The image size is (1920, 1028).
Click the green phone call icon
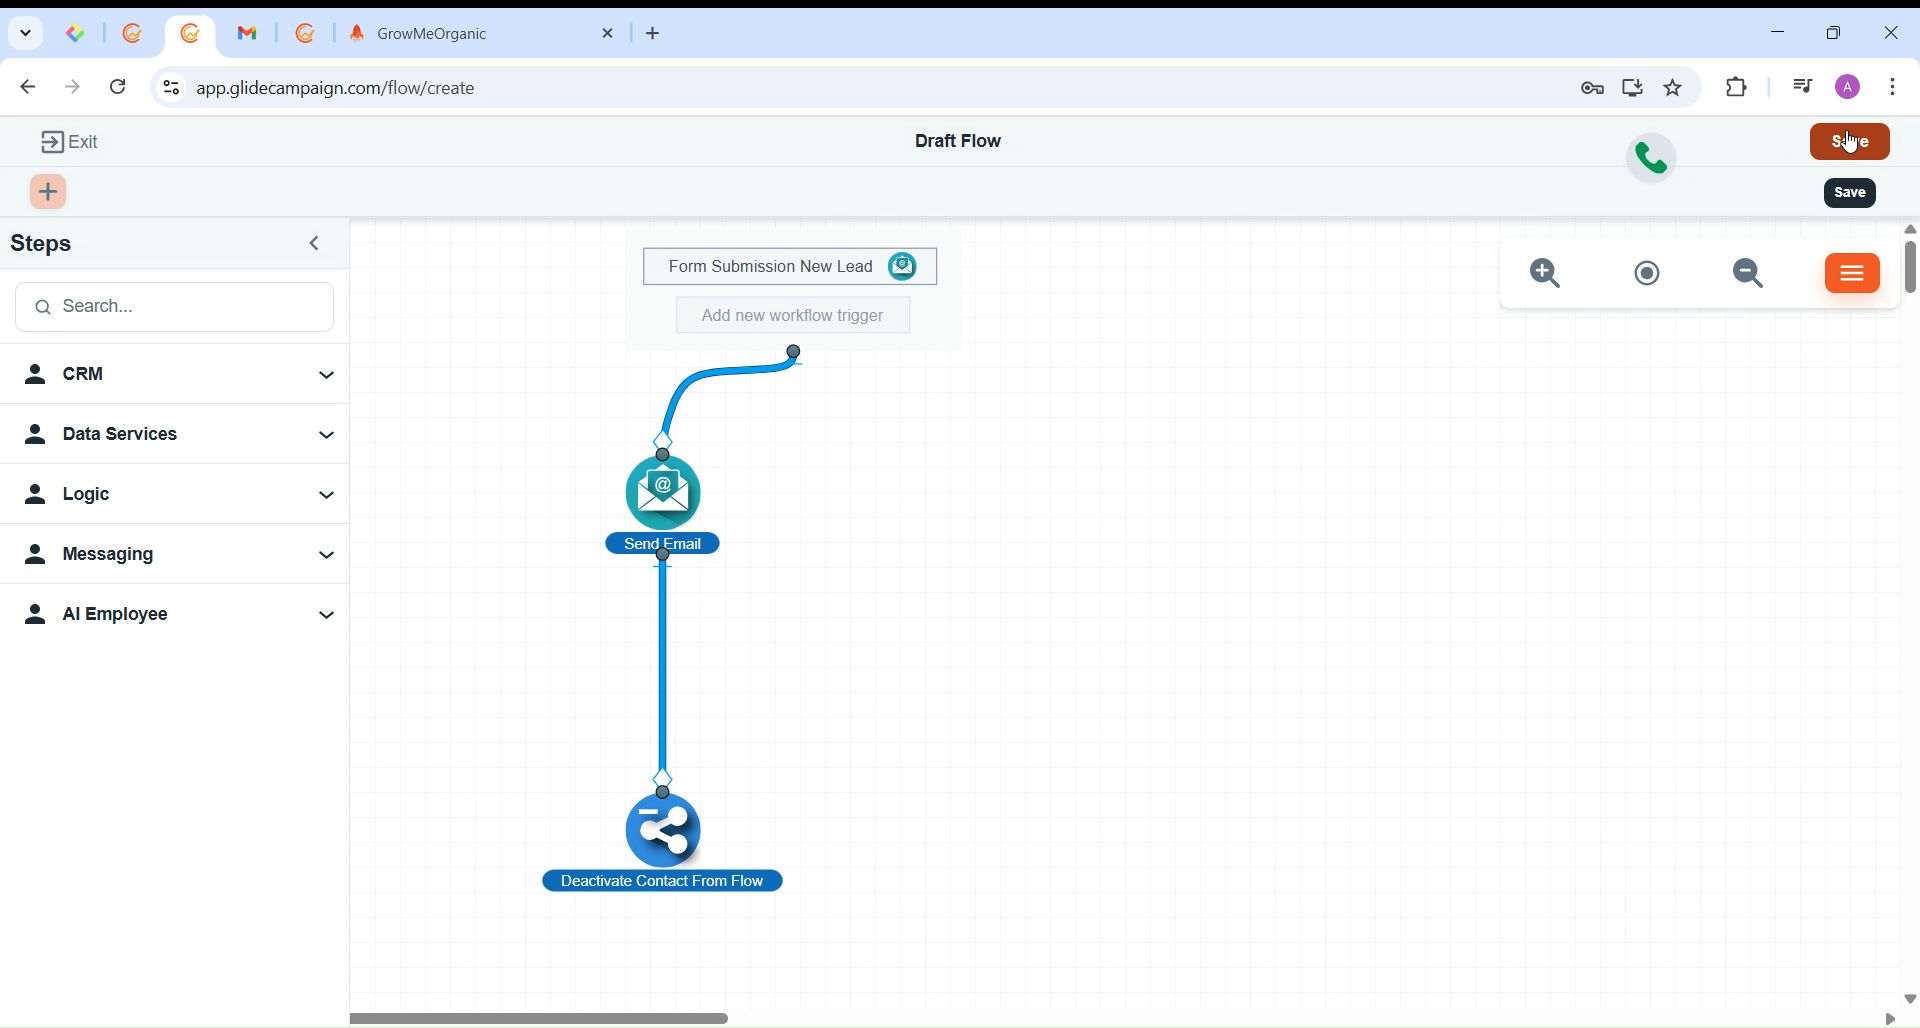point(1652,158)
